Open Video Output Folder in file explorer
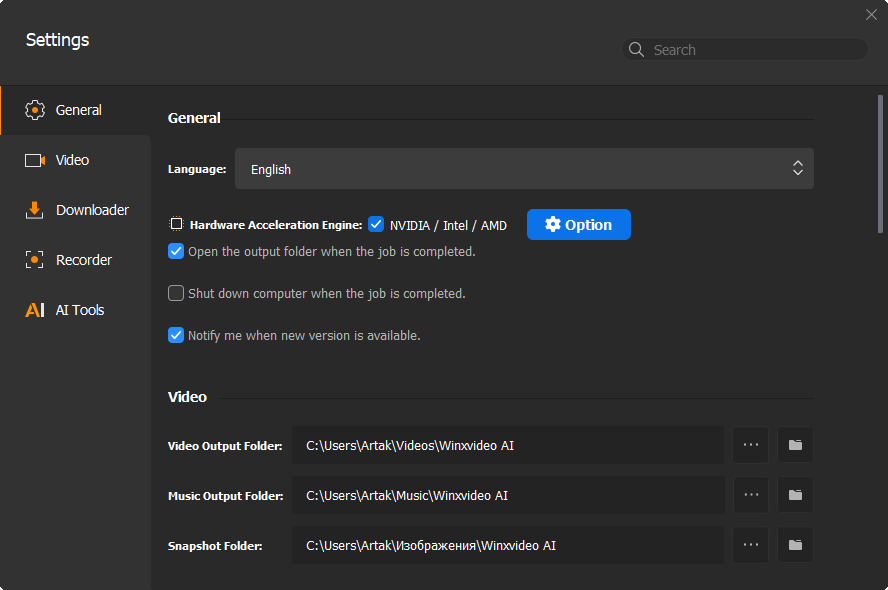Image resolution: width=888 pixels, height=590 pixels. point(795,445)
